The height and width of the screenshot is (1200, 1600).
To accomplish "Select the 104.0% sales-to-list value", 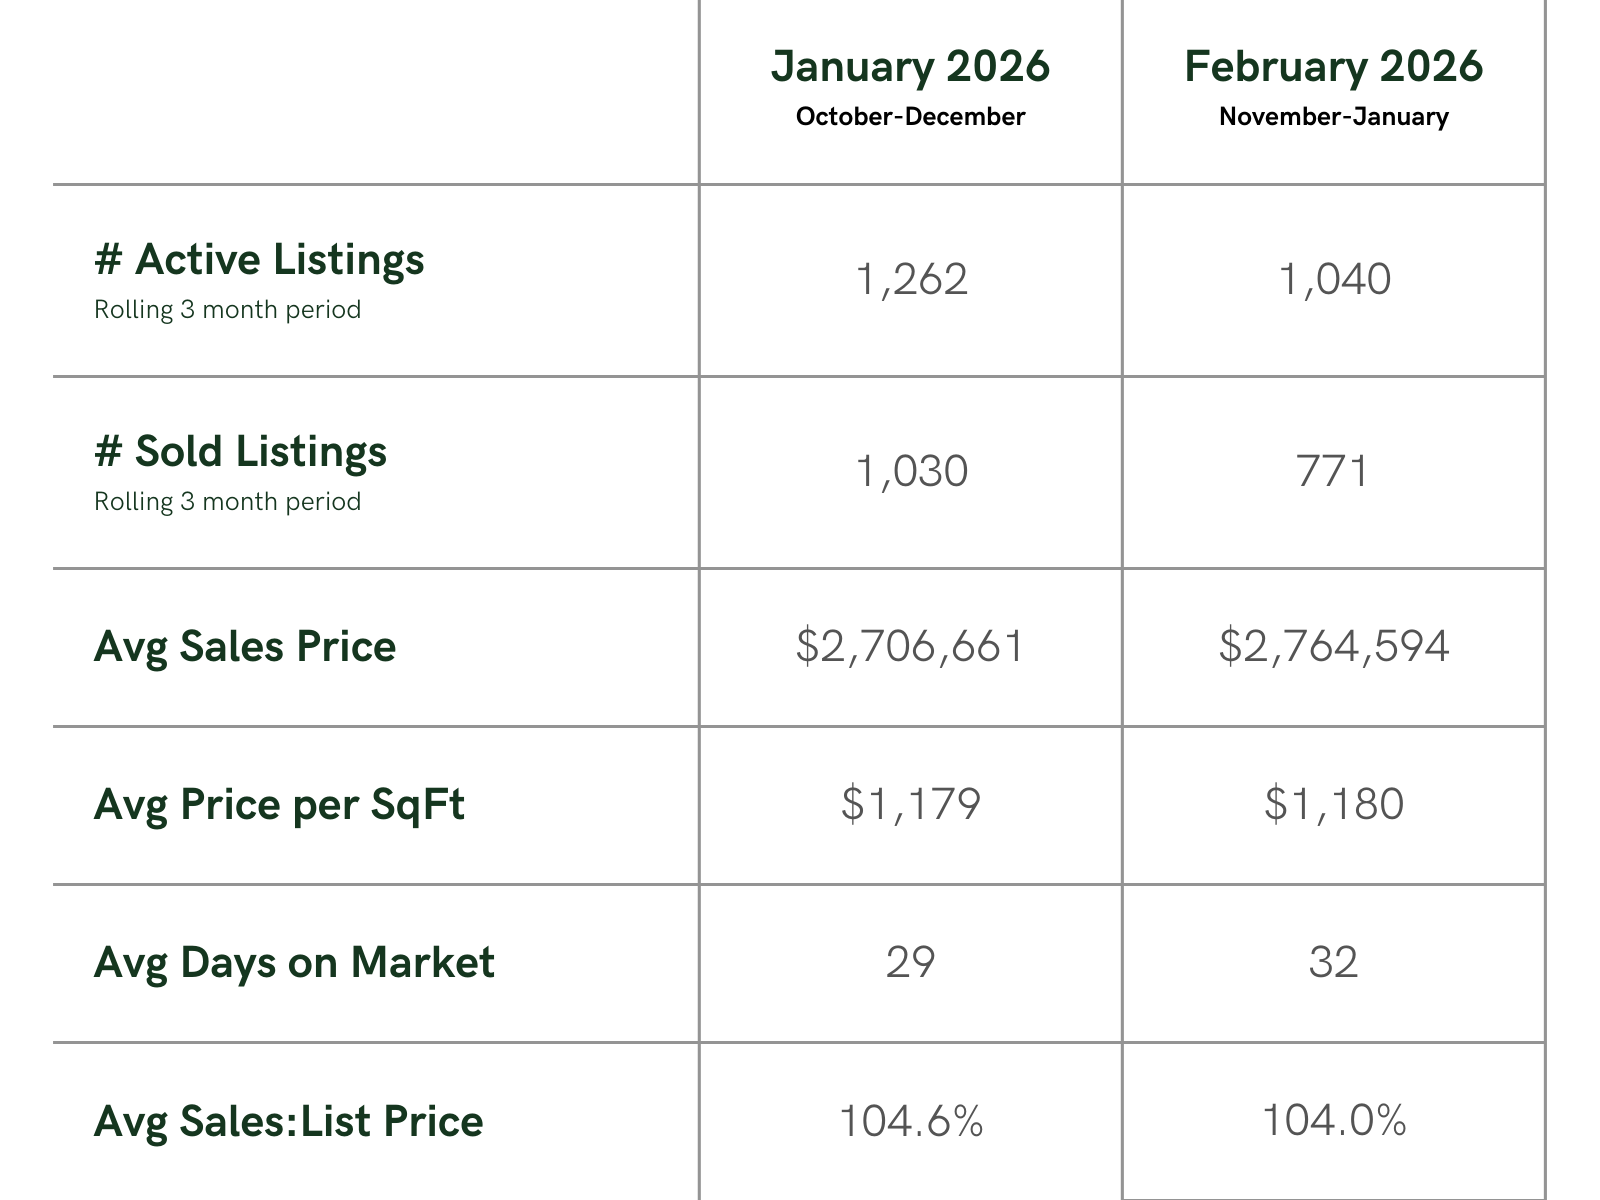I will coord(1333,1120).
